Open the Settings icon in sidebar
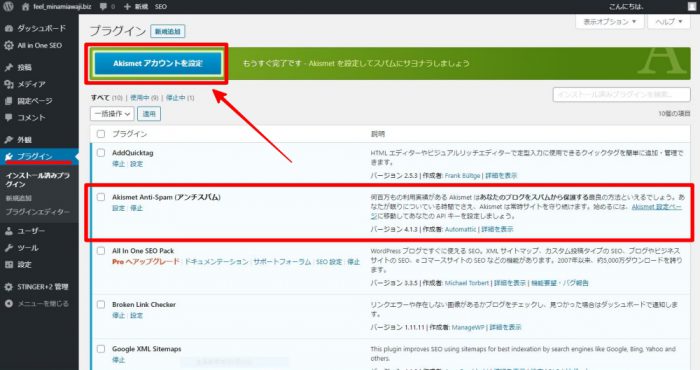 pyautogui.click(x=8, y=265)
